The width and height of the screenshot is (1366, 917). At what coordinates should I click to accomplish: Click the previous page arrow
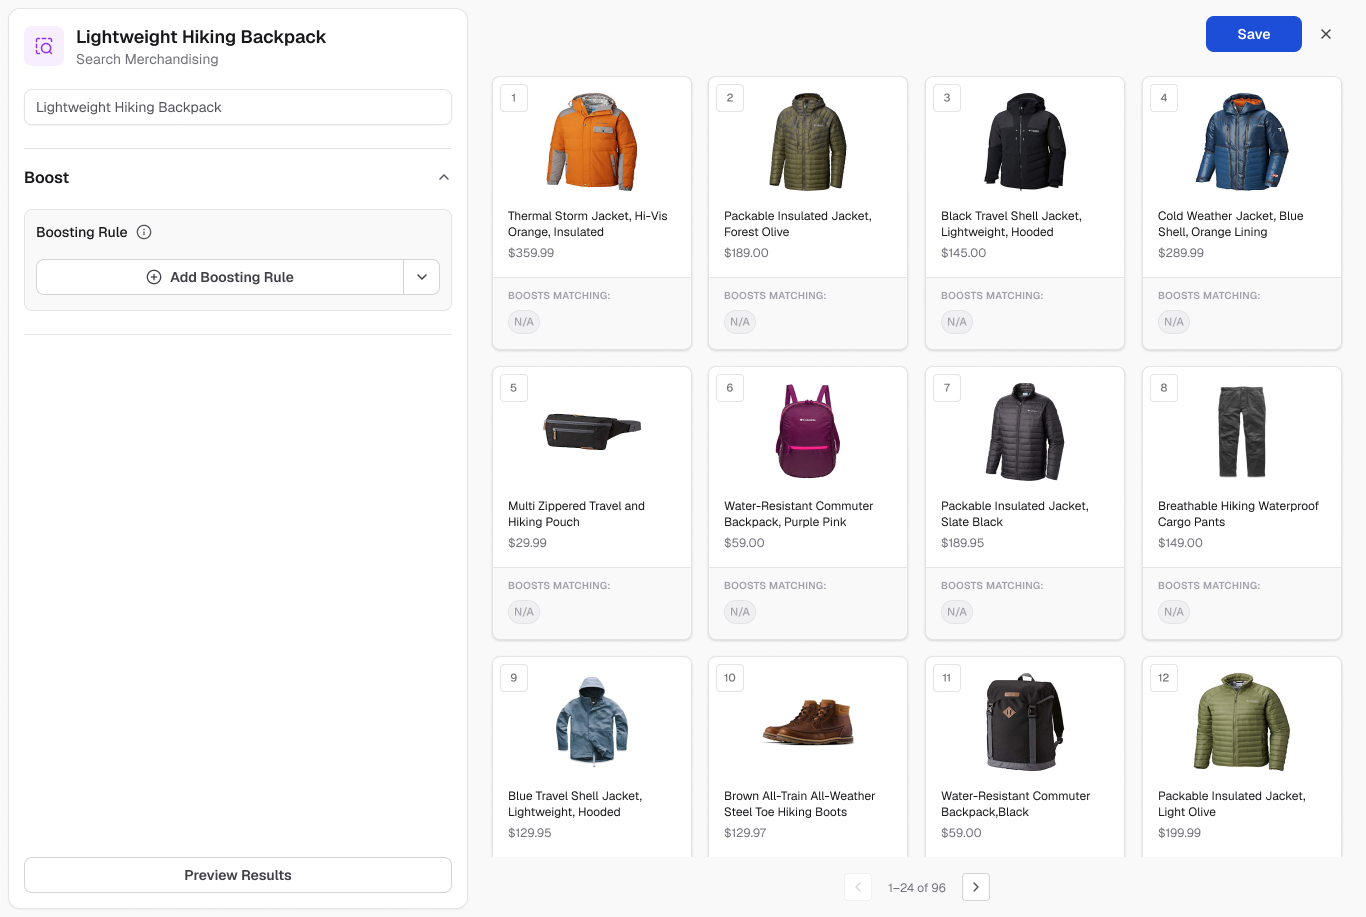click(x=858, y=887)
